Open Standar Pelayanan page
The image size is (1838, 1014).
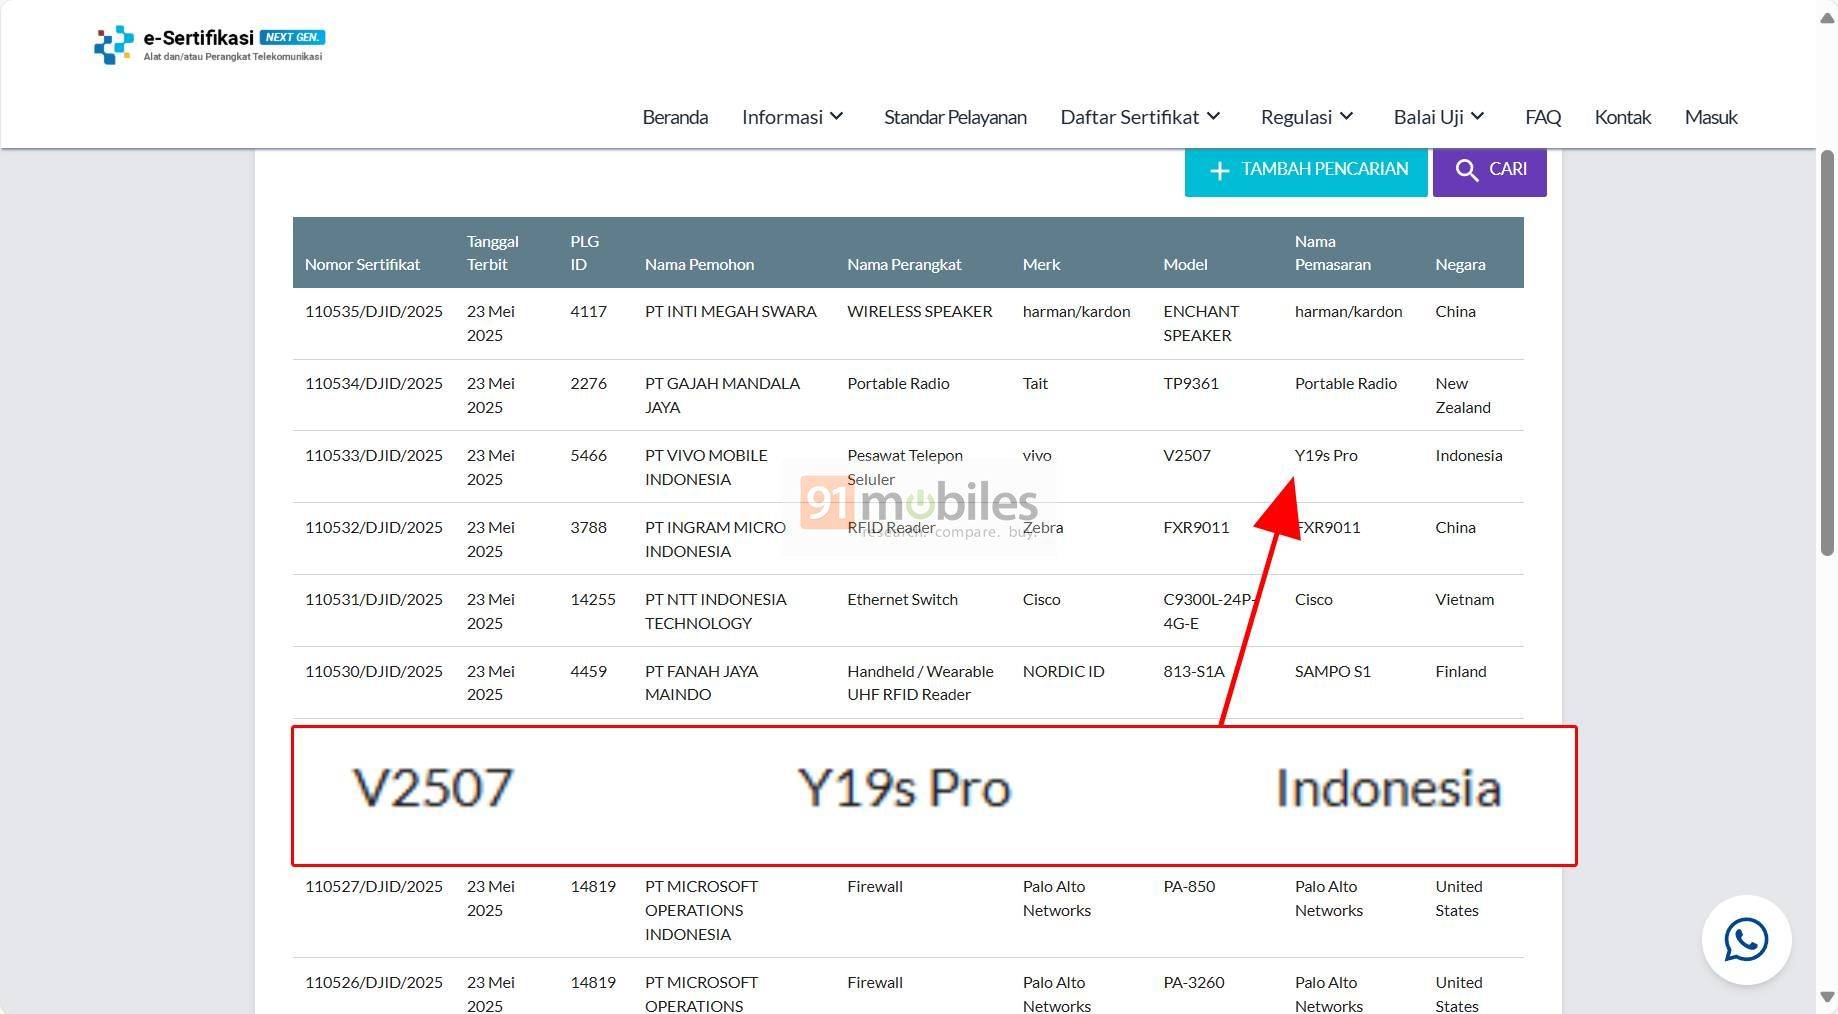[x=955, y=117]
